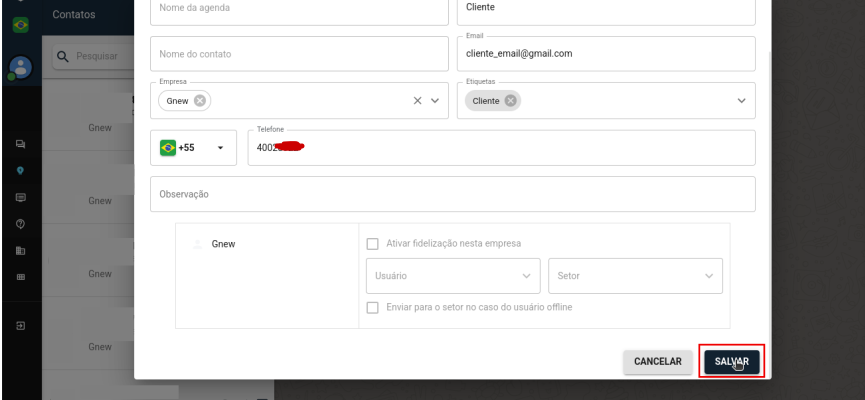Click the logout exit sidebar icon
865x400 pixels.
click(20, 326)
